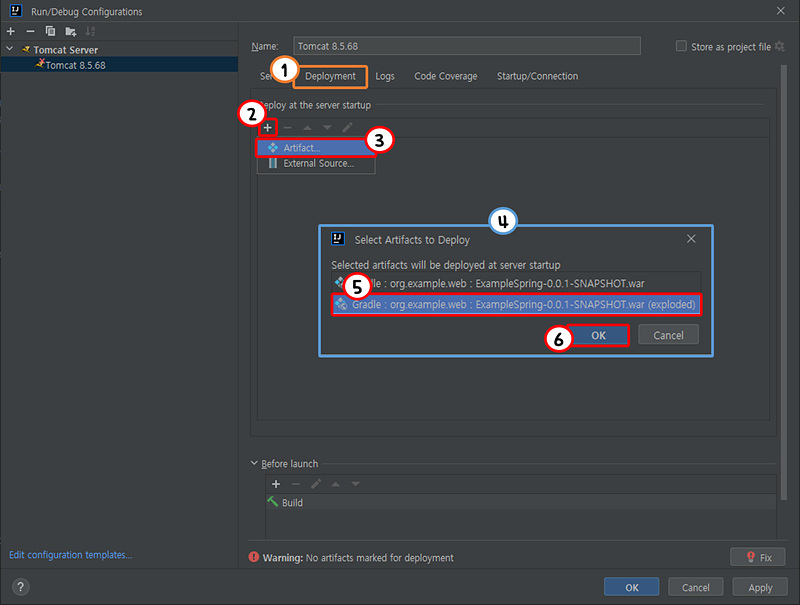Add a deployment item with the plus icon
800x605 pixels.
pyautogui.click(x=267, y=128)
